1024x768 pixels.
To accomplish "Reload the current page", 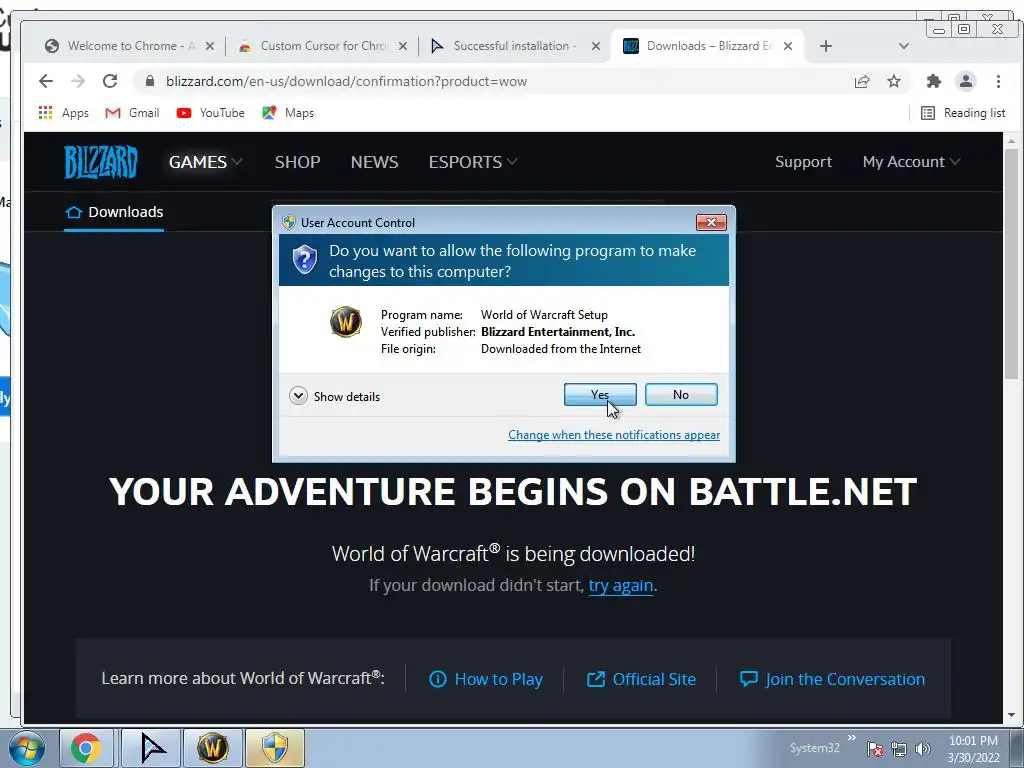I will (x=110, y=81).
